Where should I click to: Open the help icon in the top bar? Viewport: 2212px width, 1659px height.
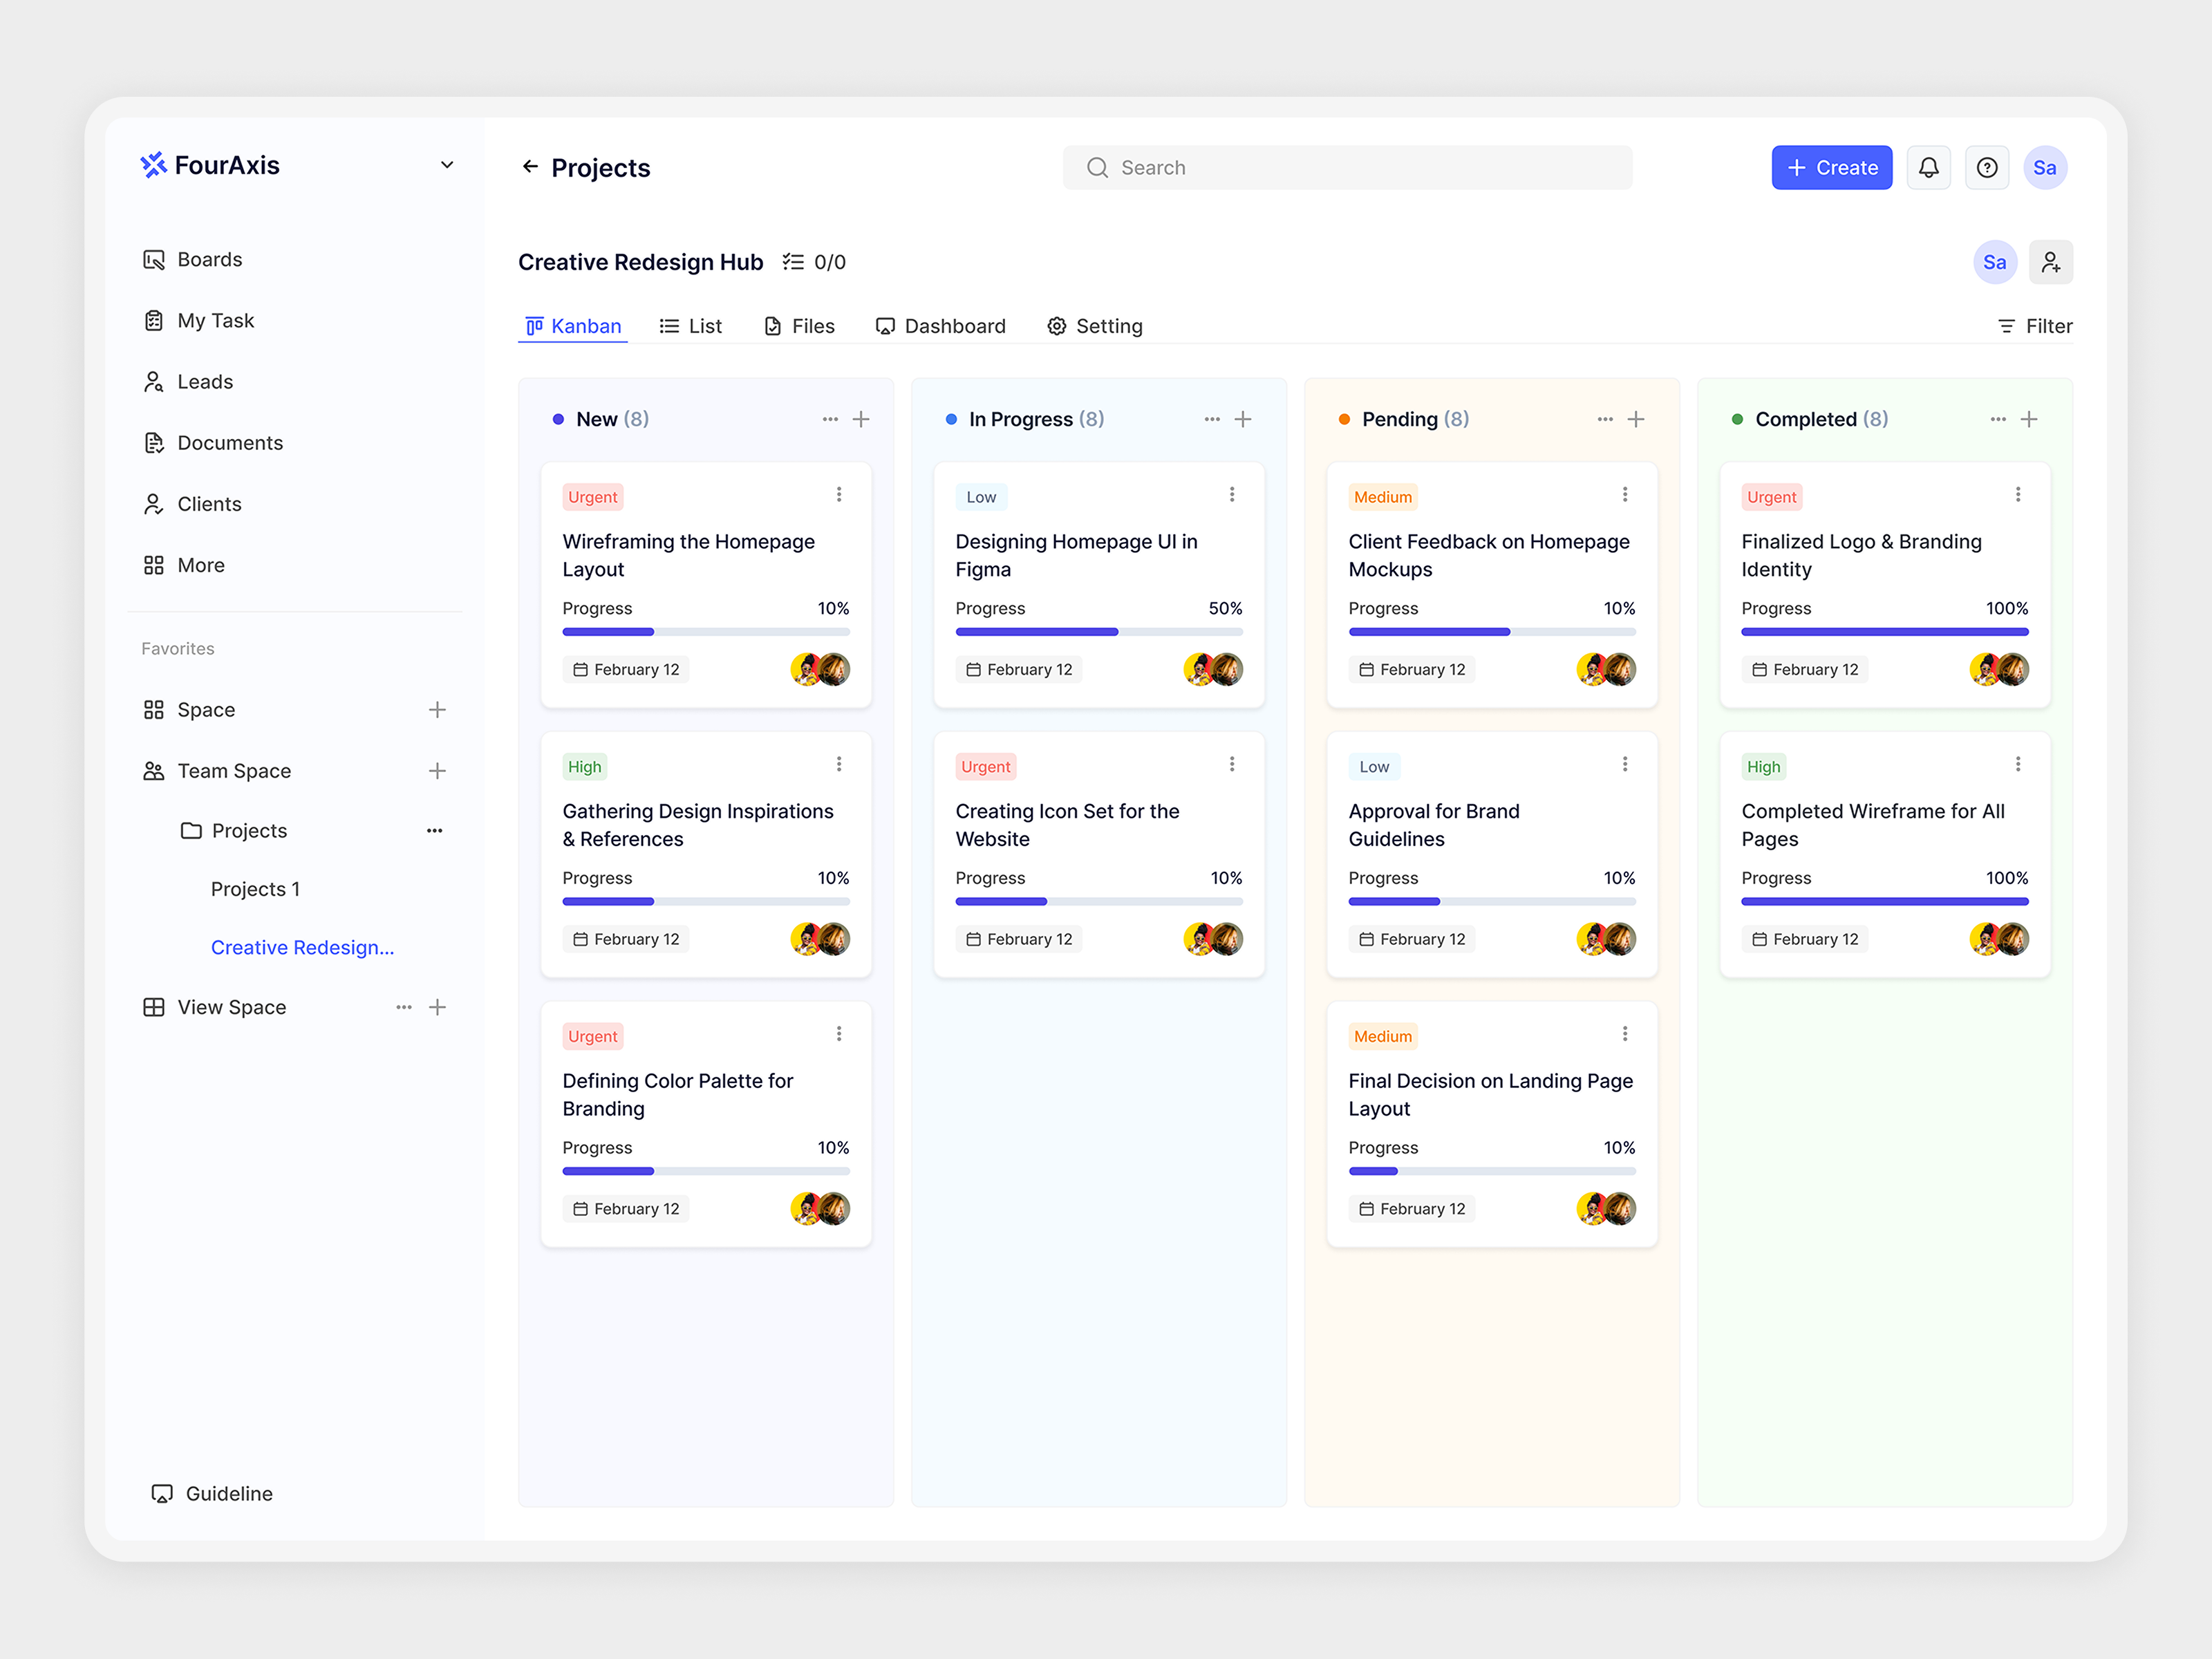tap(1987, 167)
